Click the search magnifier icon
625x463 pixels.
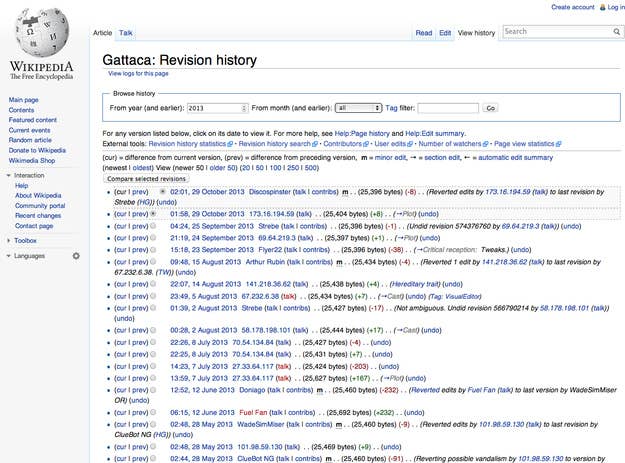(616, 31)
